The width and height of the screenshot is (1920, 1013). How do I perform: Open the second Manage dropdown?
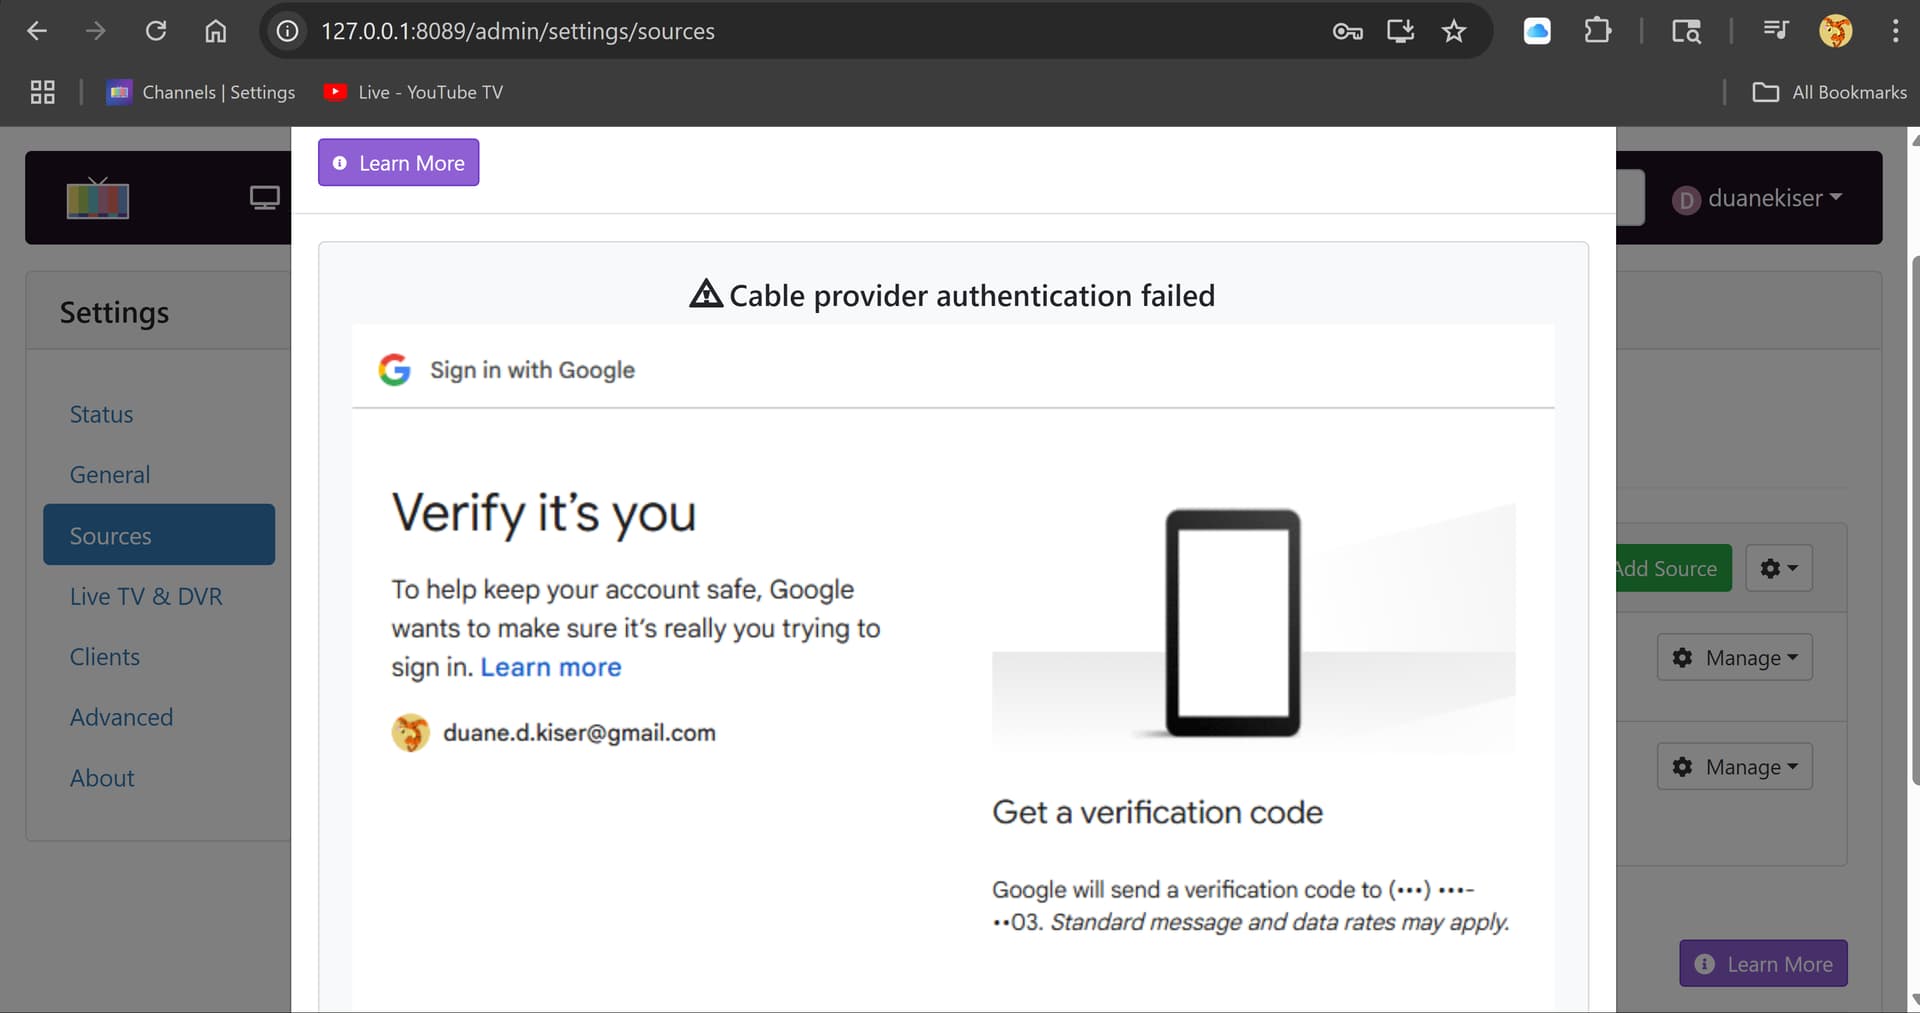coord(1734,766)
